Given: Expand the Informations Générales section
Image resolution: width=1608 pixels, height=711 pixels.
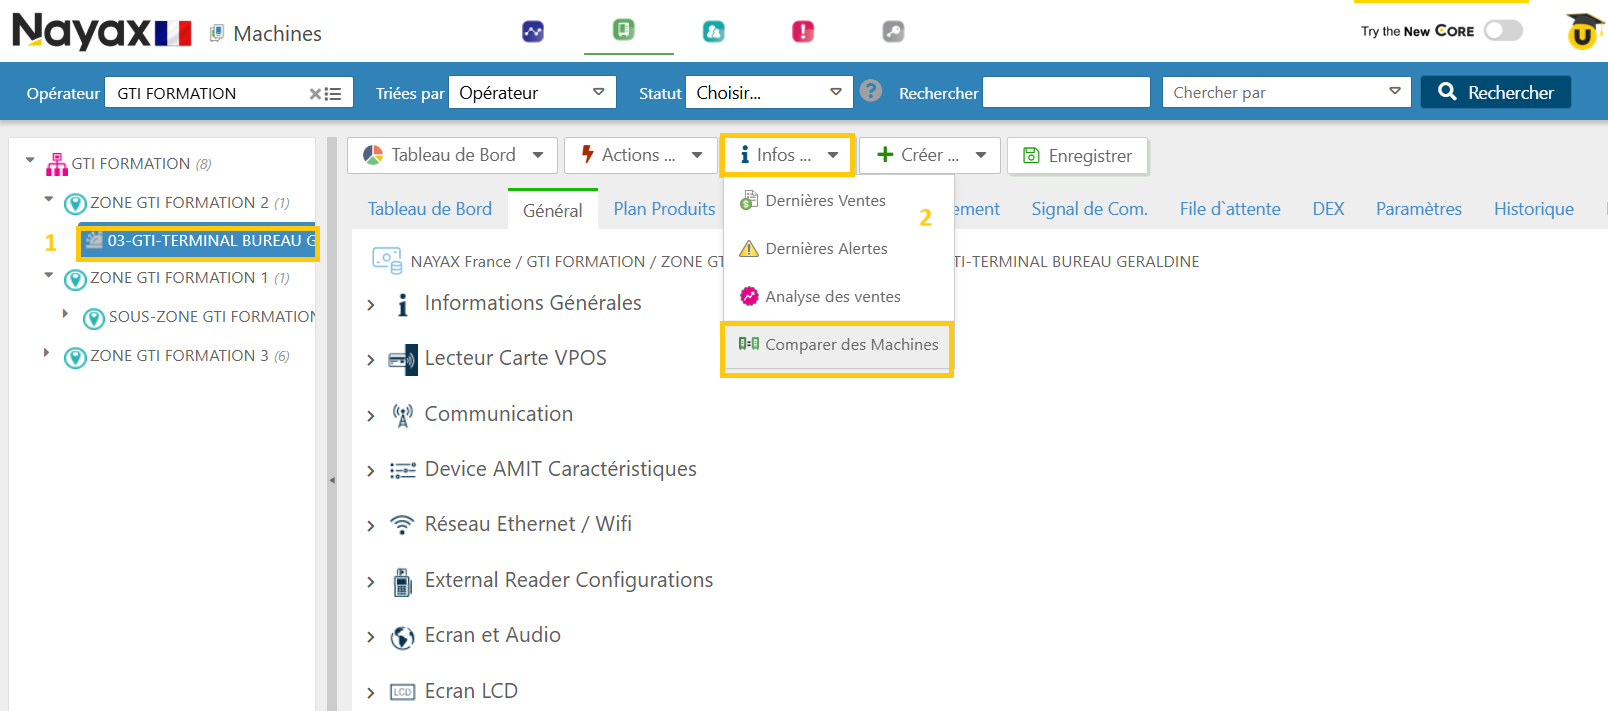Looking at the screenshot, I should [371, 305].
